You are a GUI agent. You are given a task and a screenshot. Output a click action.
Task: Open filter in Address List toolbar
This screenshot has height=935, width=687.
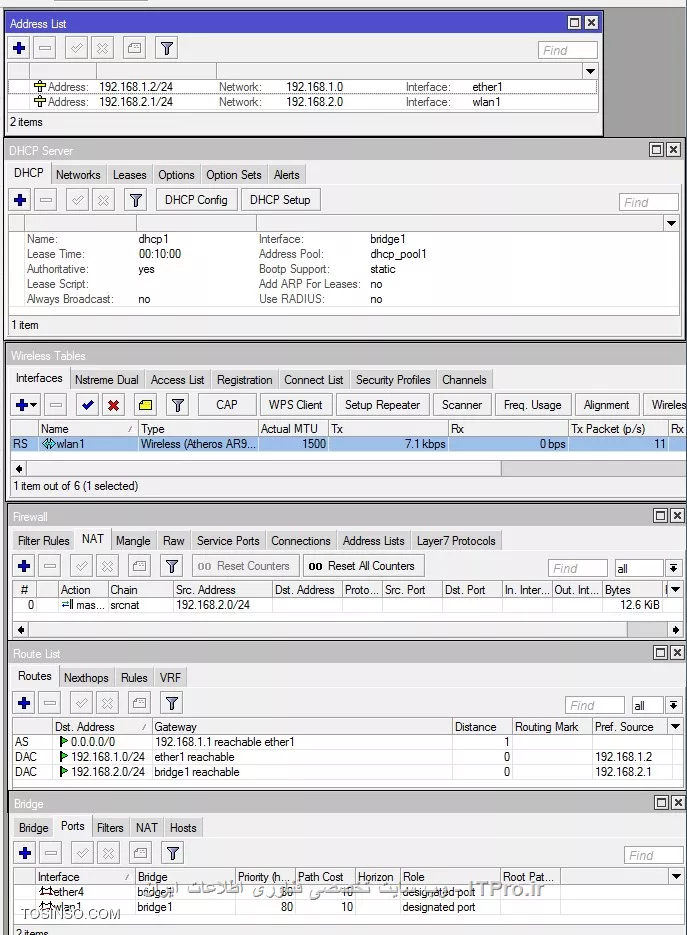(167, 48)
